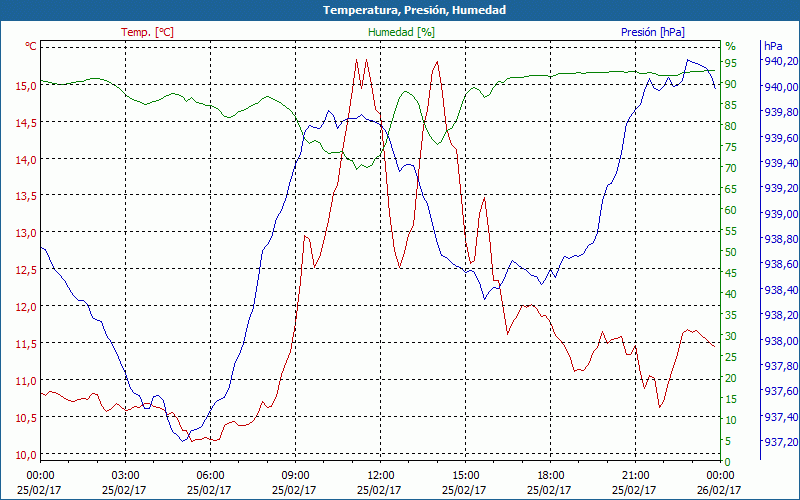Image resolution: width=800 pixels, height=500 pixels.
Task: Click the 940,00 pressure axis value
Action: 779,87
